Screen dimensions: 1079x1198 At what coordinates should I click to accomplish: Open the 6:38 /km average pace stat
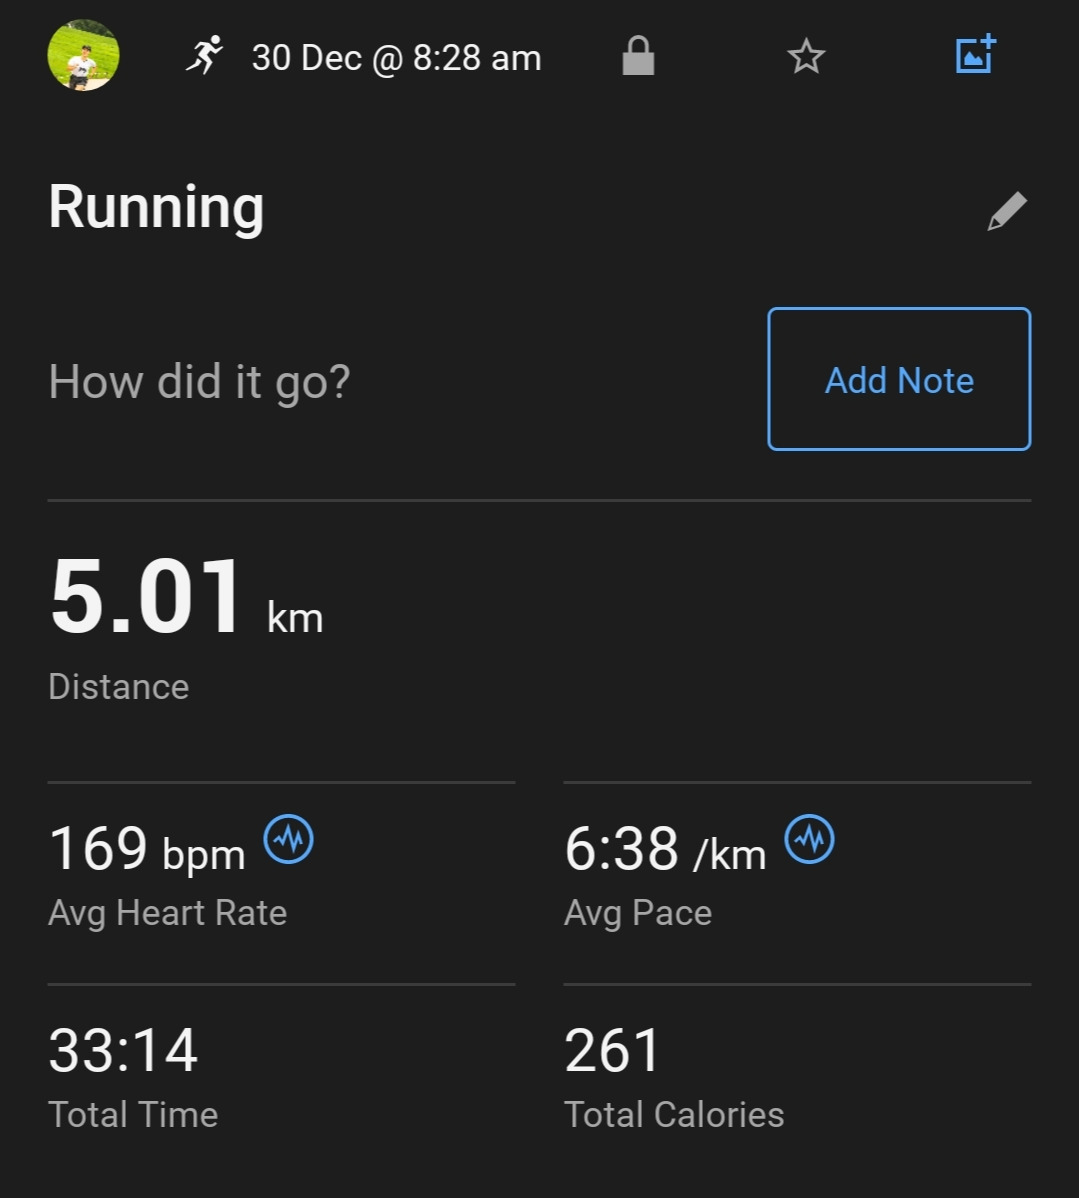tap(665, 849)
